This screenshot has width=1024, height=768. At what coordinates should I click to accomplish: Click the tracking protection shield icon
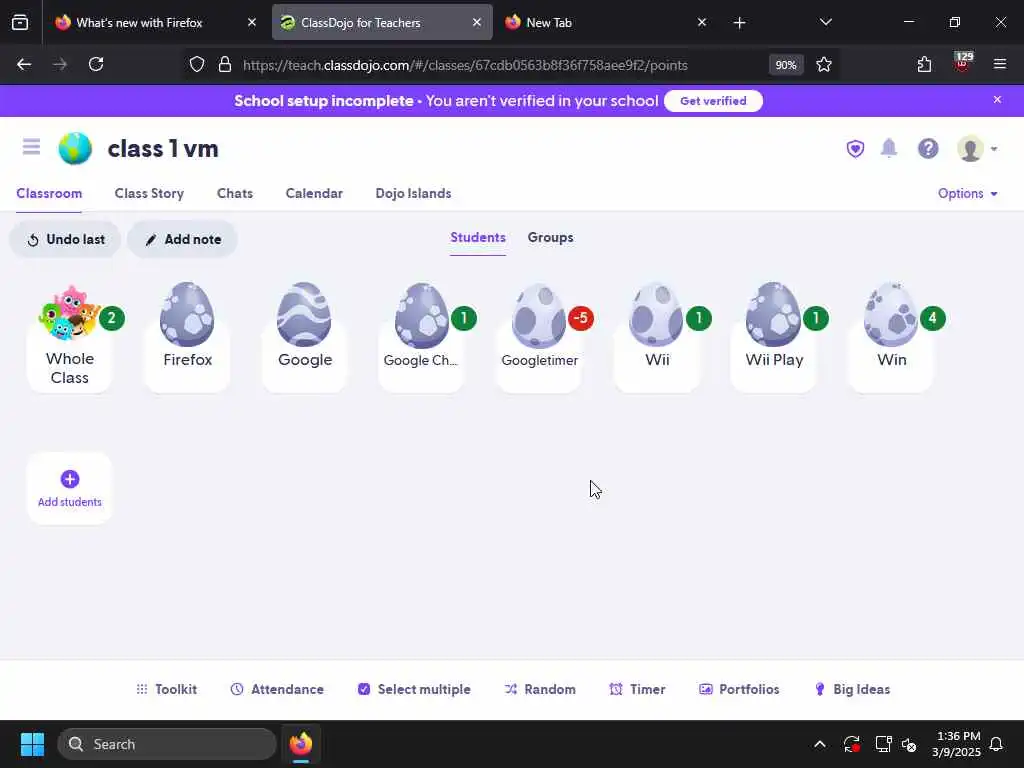[197, 65]
